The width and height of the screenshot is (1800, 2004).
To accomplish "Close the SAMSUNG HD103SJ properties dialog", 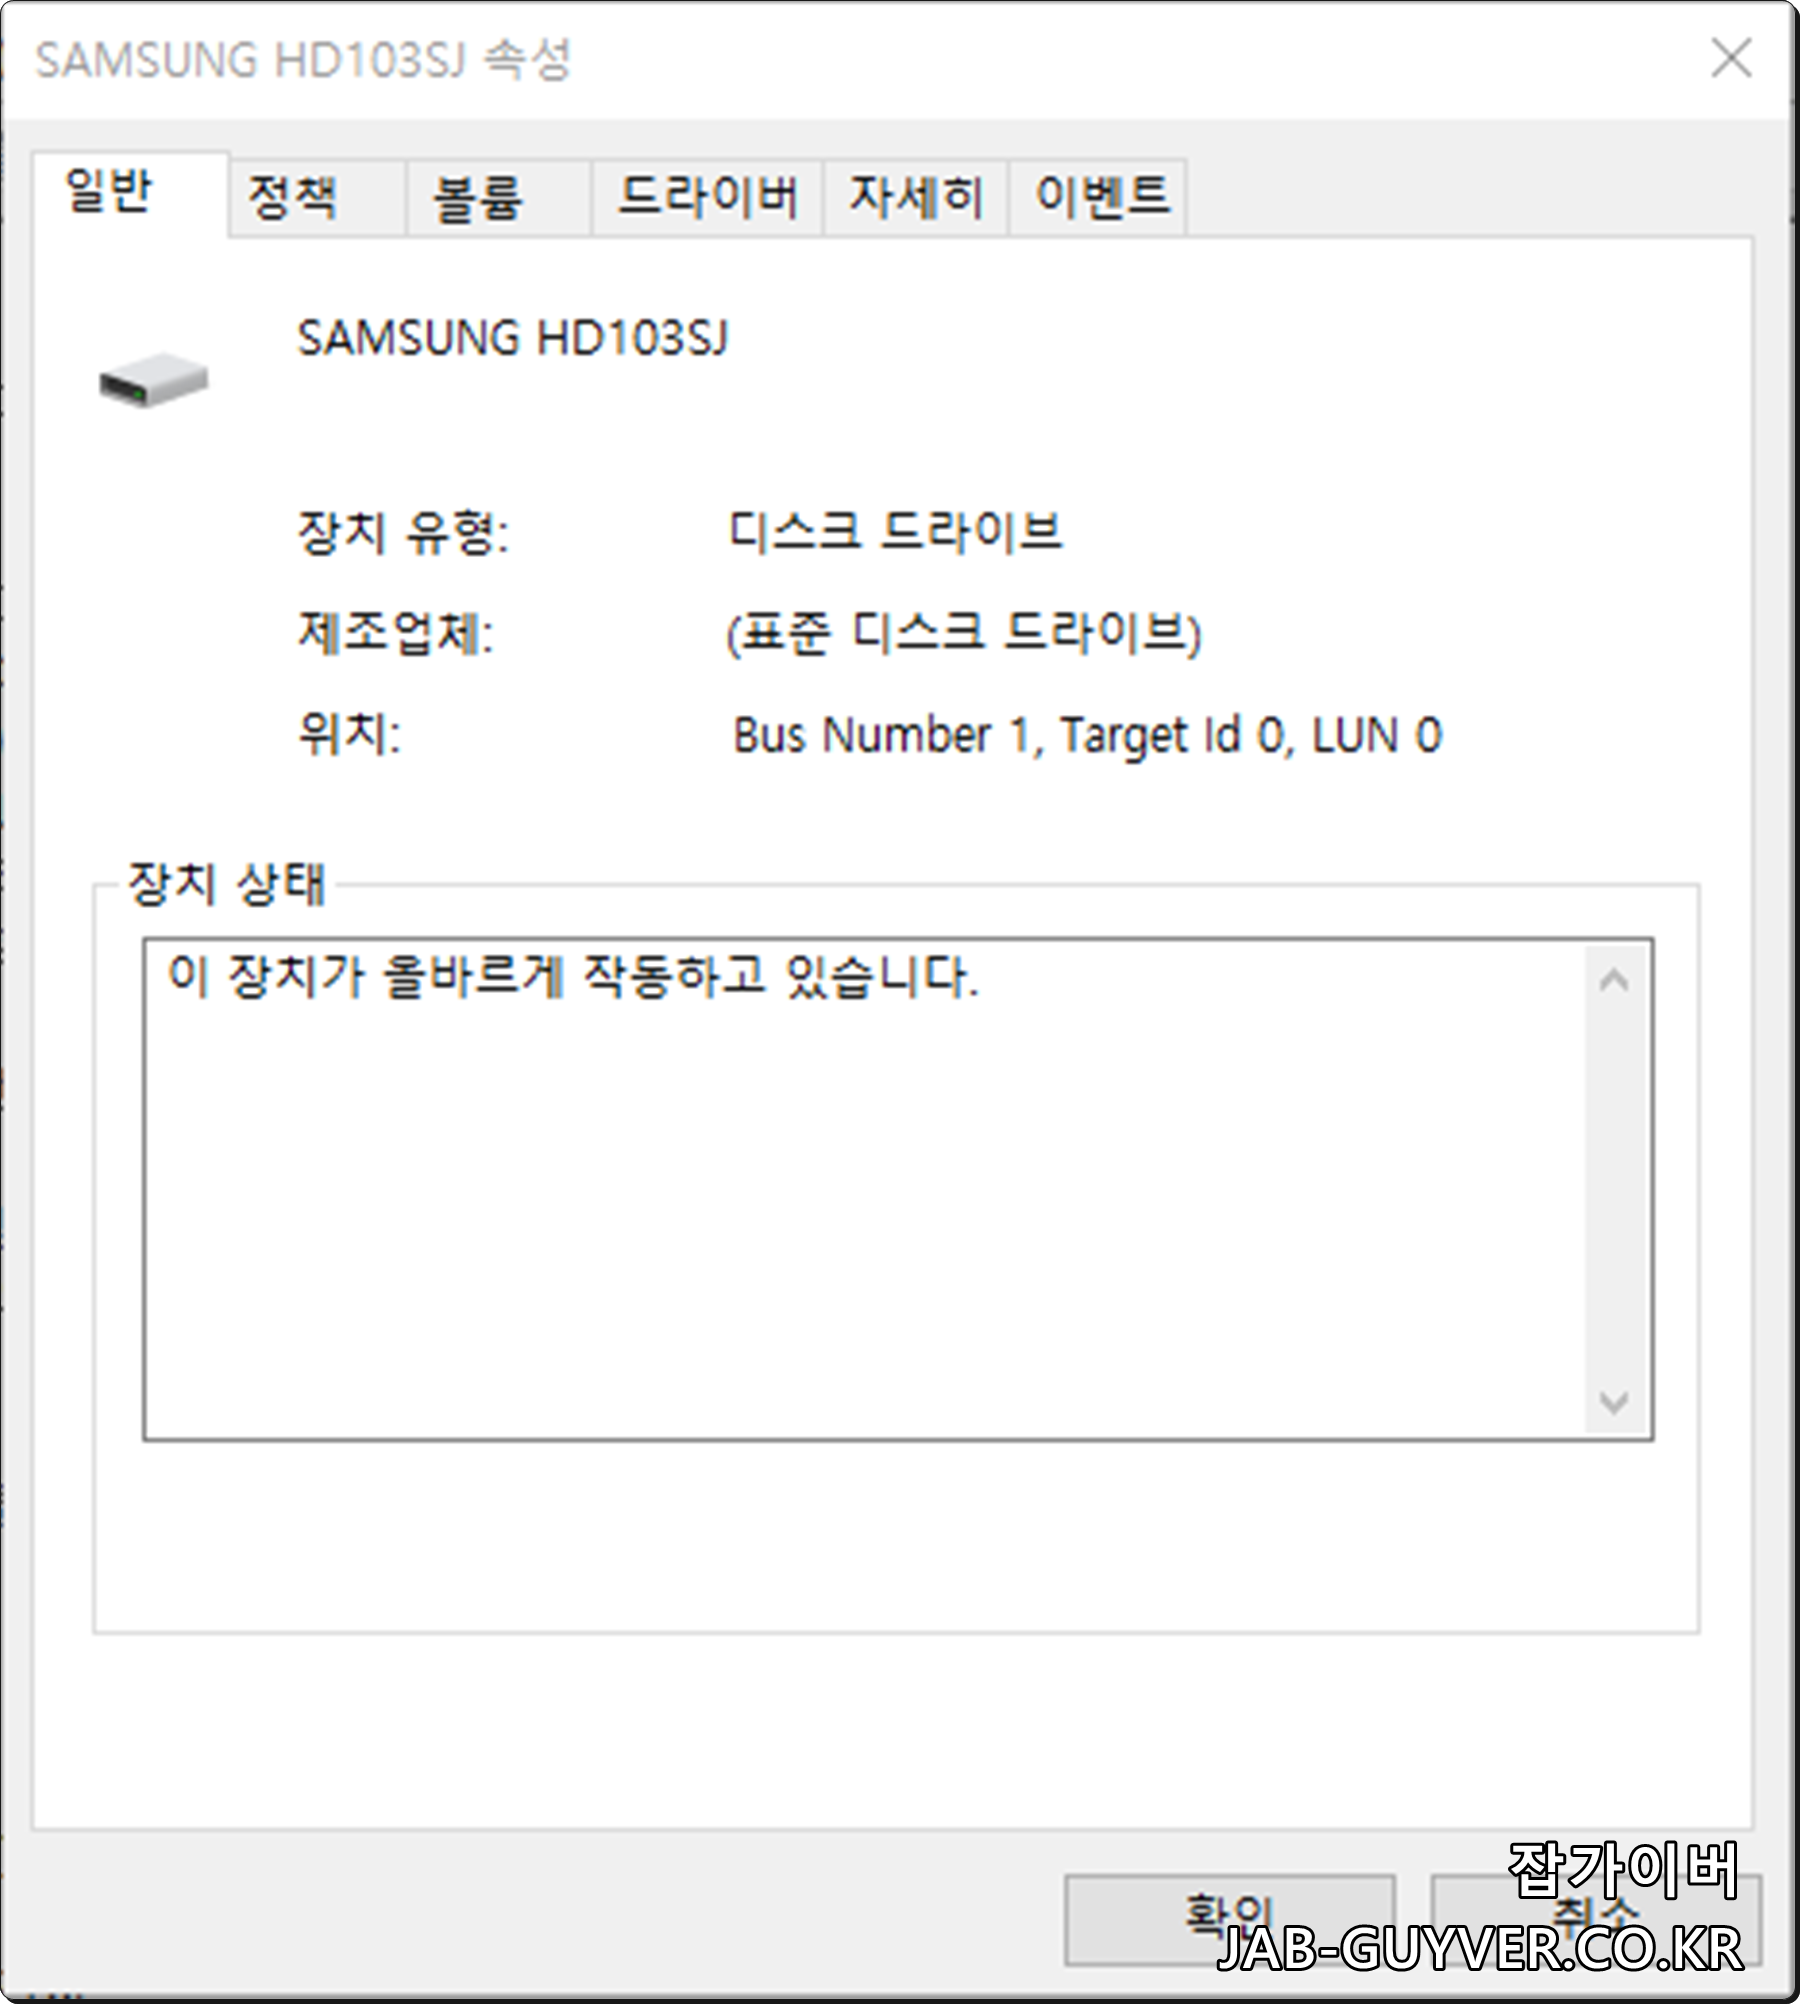I will [1731, 58].
